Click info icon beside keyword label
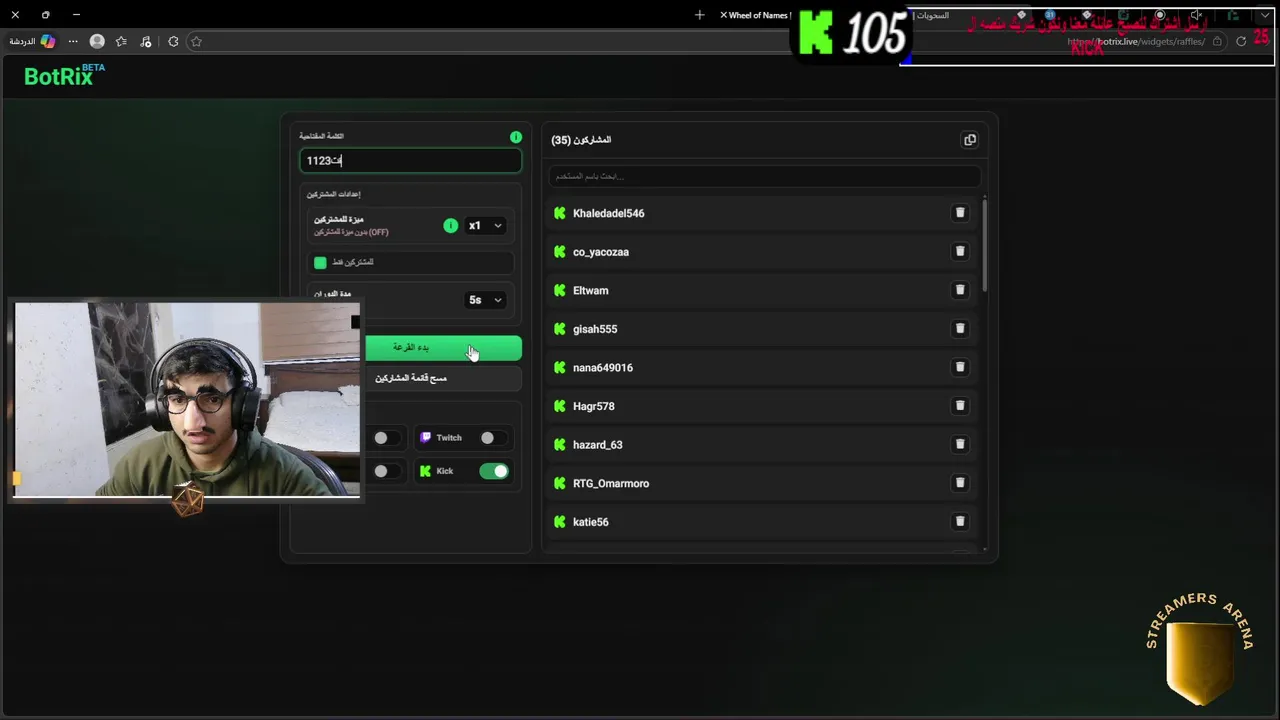 coord(516,137)
